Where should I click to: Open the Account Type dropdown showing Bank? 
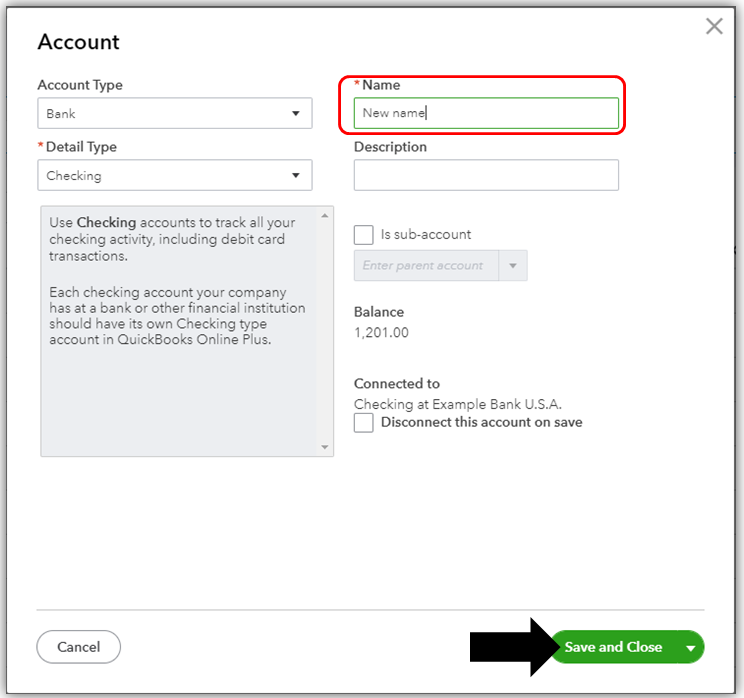(x=175, y=114)
